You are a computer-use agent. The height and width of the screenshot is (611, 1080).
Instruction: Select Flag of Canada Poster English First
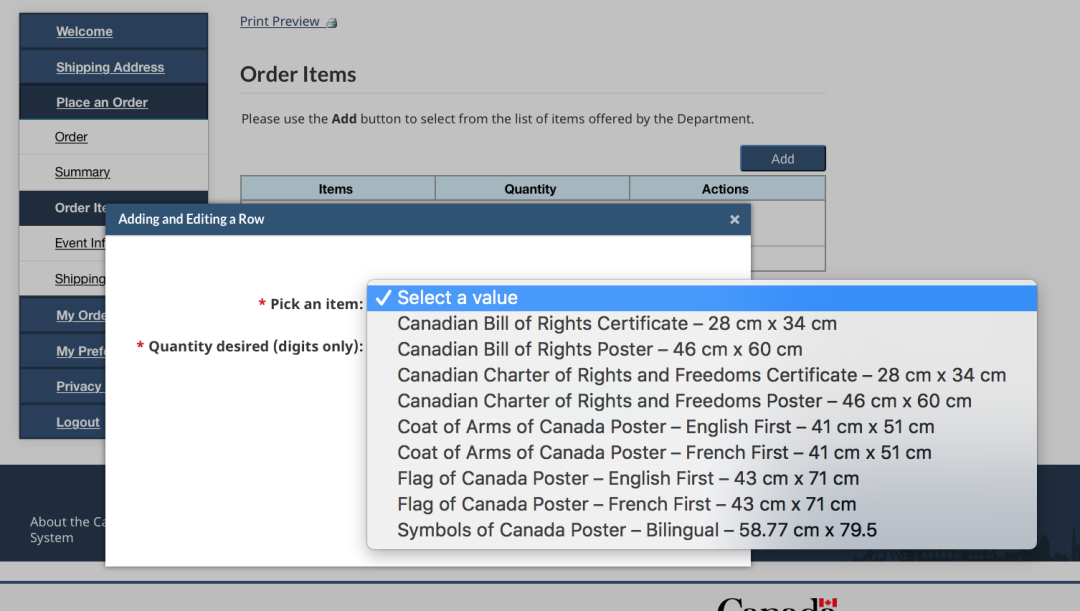pyautogui.click(x=628, y=479)
